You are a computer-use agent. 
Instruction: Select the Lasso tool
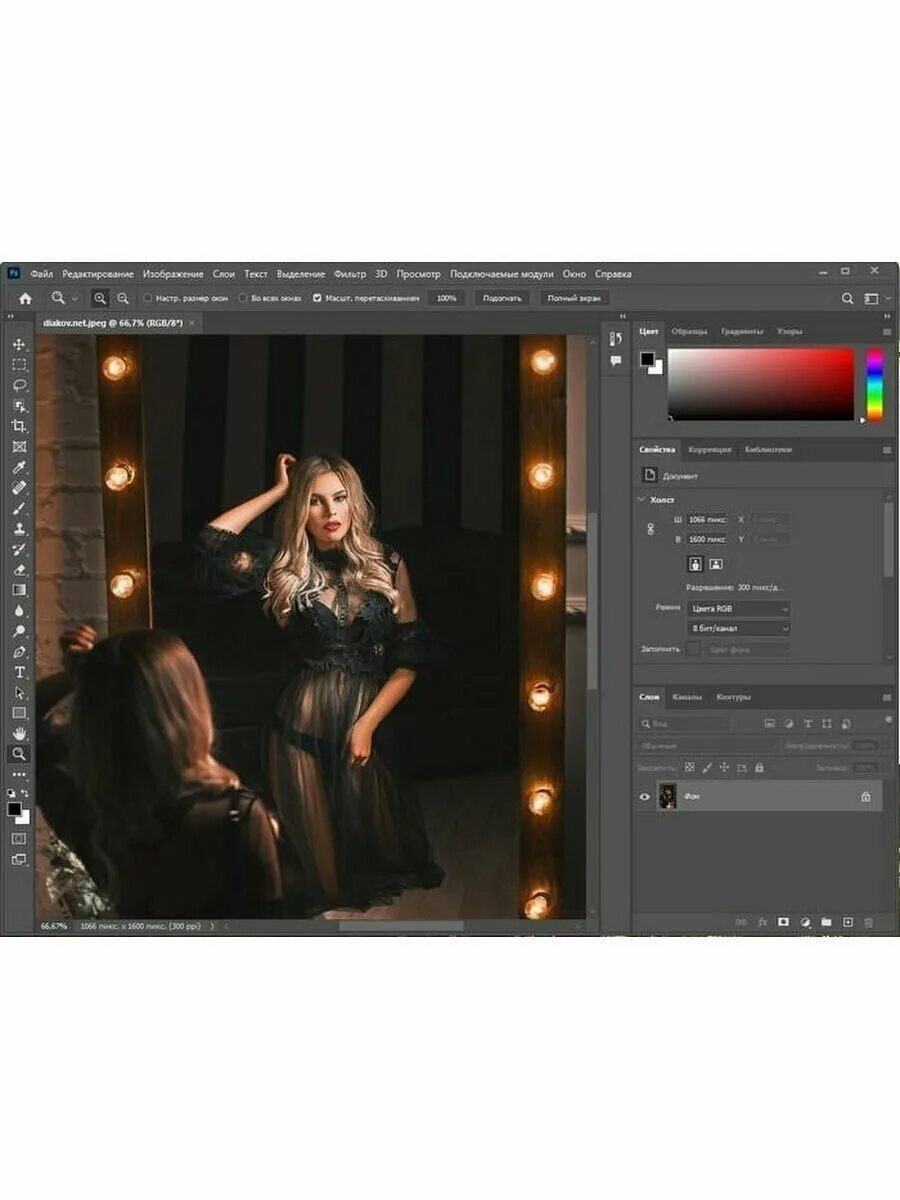point(19,385)
